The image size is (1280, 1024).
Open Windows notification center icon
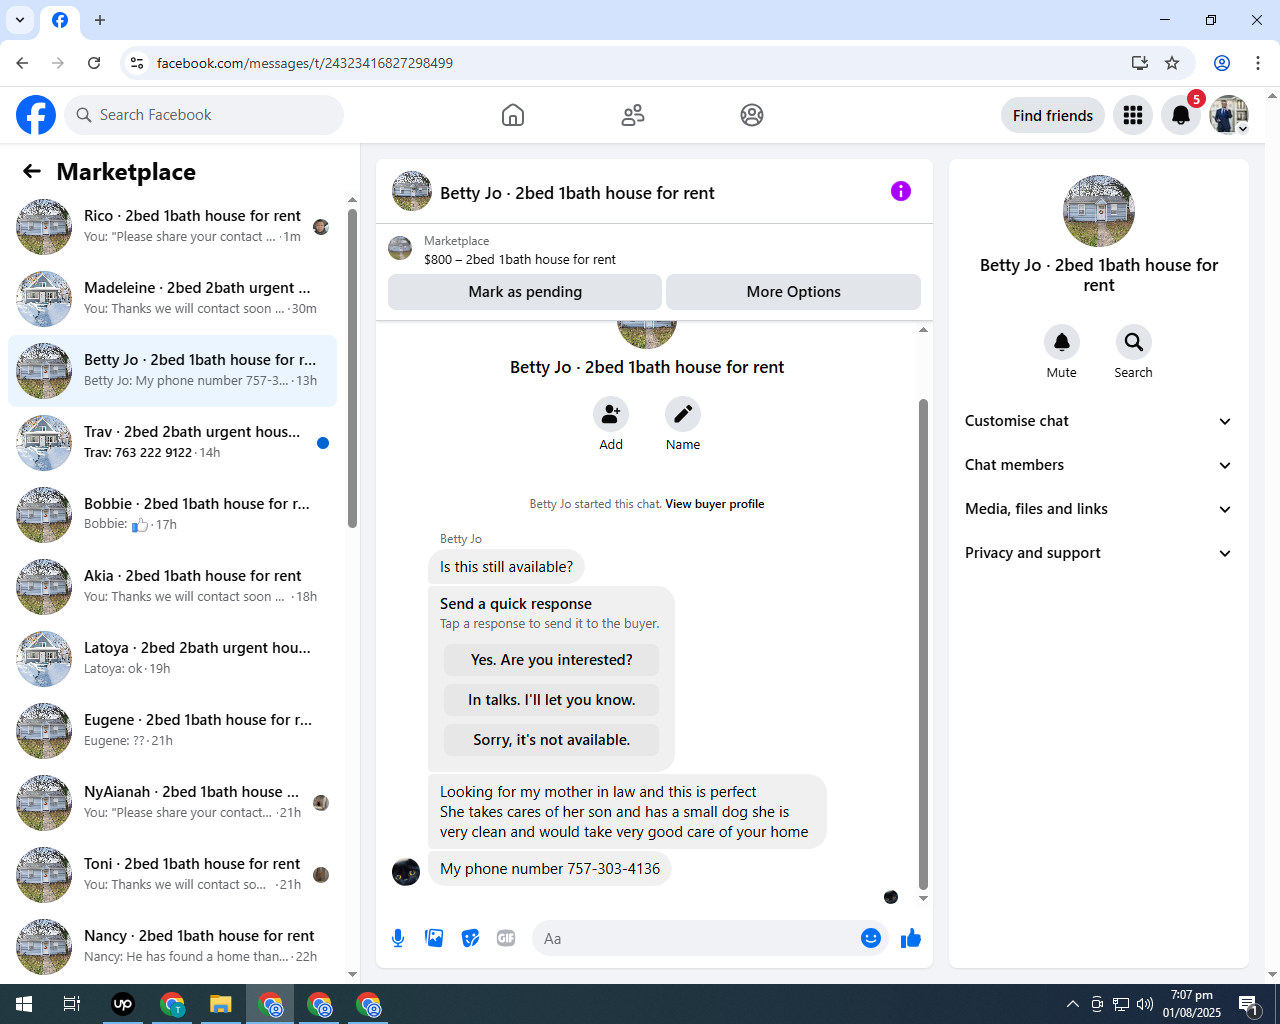[x=1249, y=1004]
